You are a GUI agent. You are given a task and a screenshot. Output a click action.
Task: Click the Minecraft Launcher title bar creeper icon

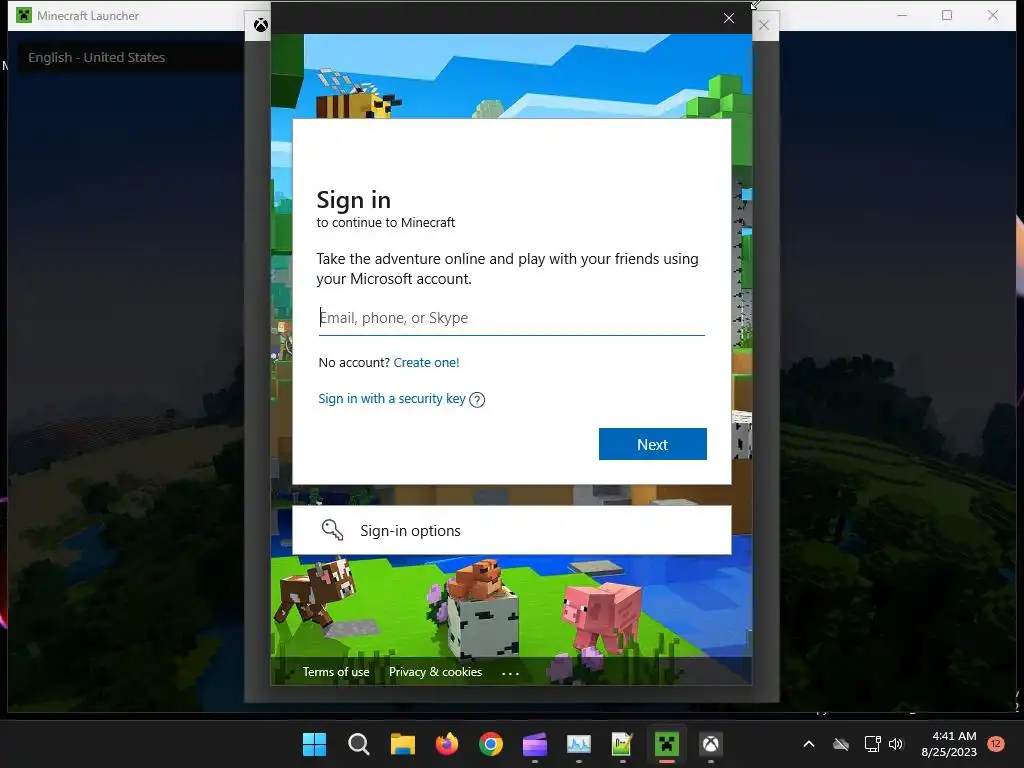point(24,15)
